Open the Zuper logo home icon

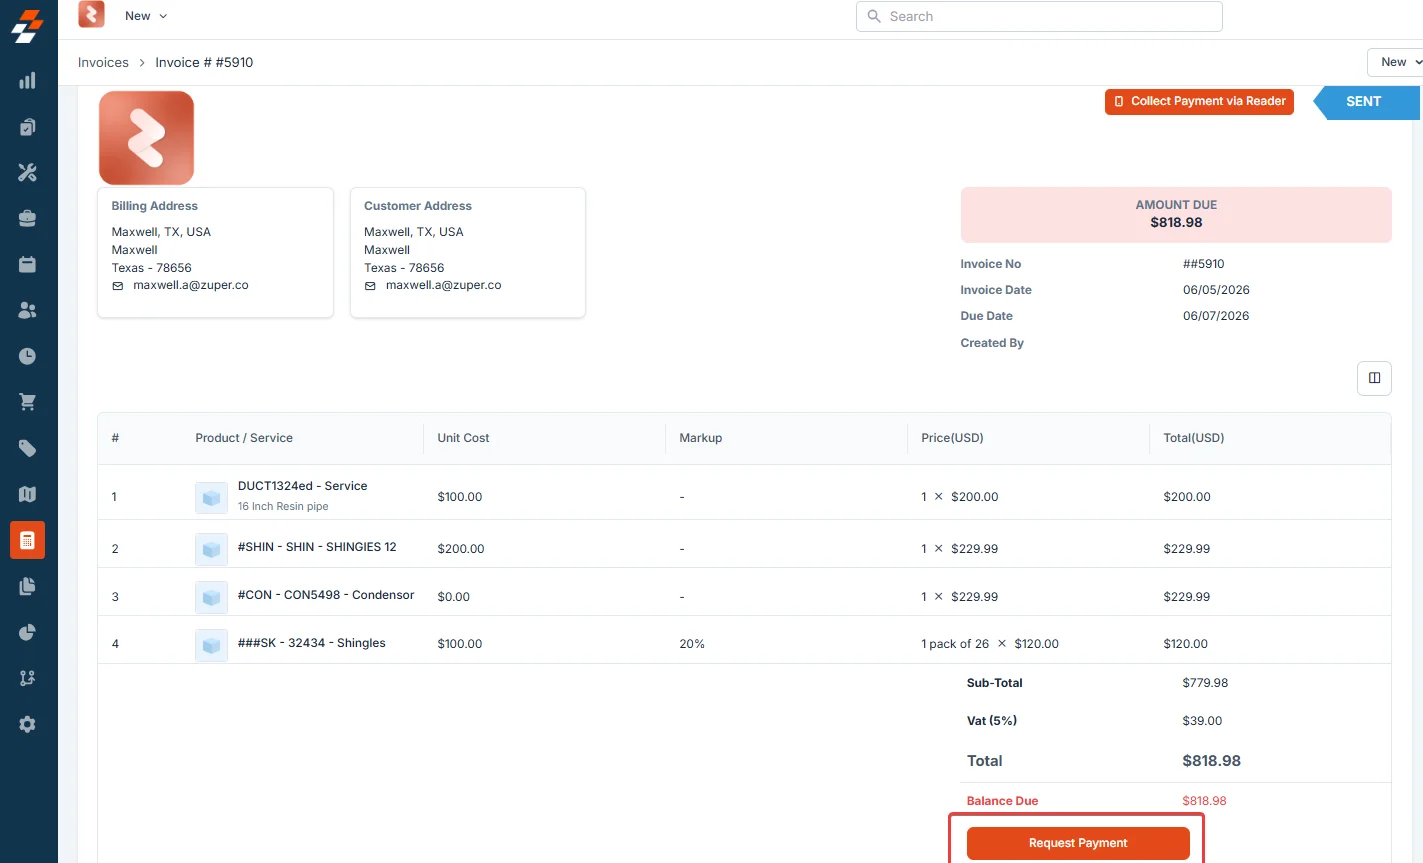pyautogui.click(x=28, y=27)
